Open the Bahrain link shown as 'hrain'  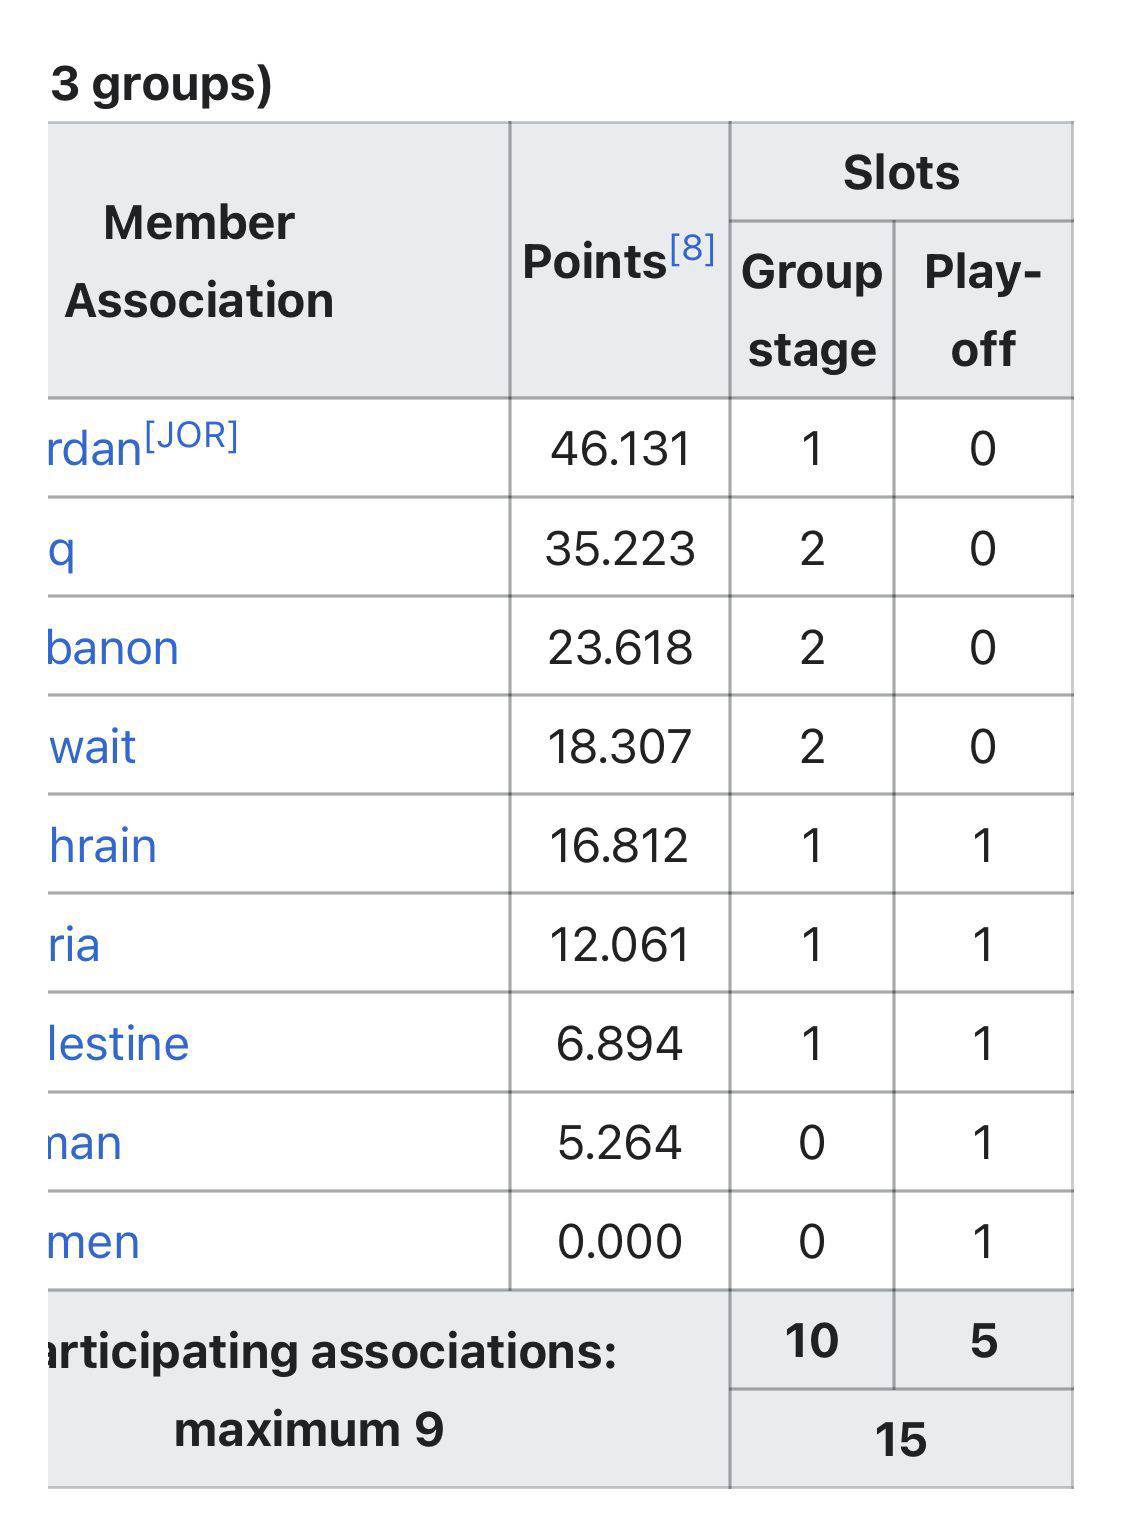[x=103, y=846]
